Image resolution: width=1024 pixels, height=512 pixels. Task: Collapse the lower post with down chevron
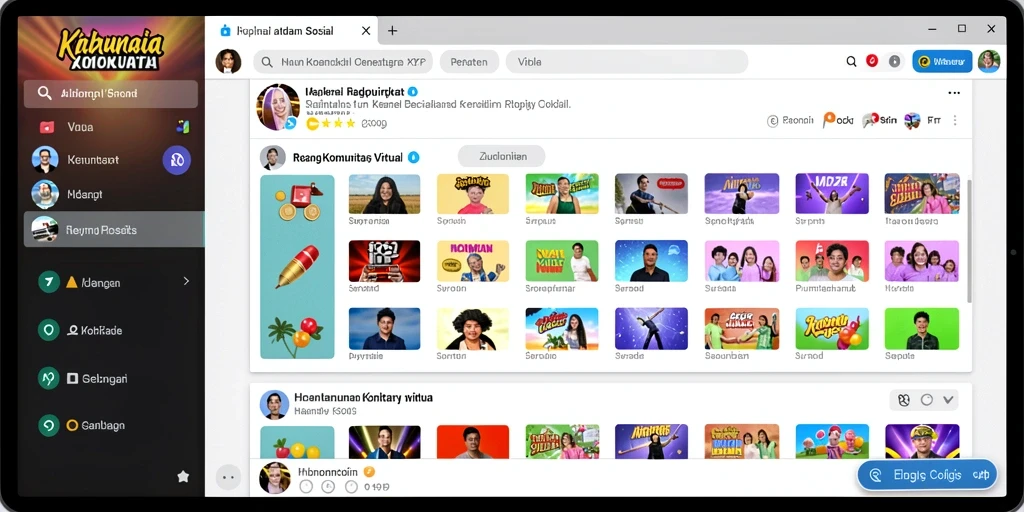point(948,400)
